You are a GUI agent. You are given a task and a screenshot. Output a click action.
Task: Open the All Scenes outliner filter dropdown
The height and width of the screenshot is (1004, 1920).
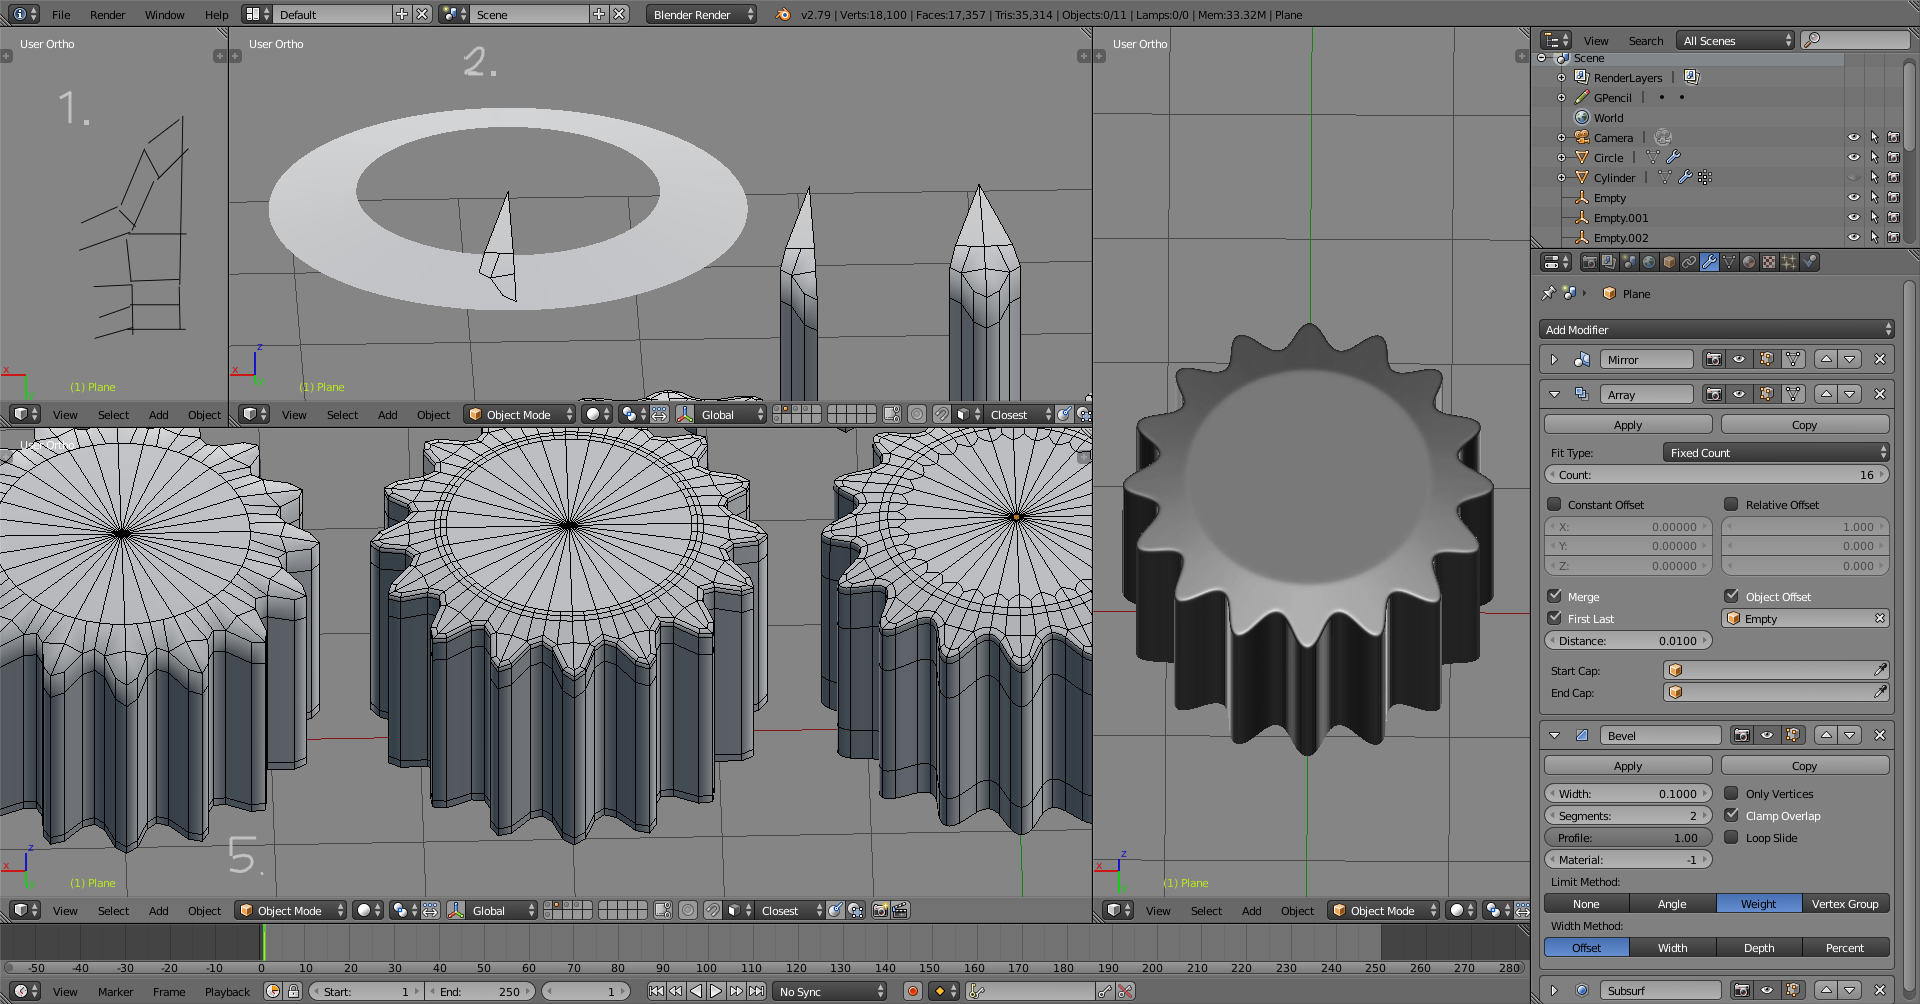(x=1736, y=40)
